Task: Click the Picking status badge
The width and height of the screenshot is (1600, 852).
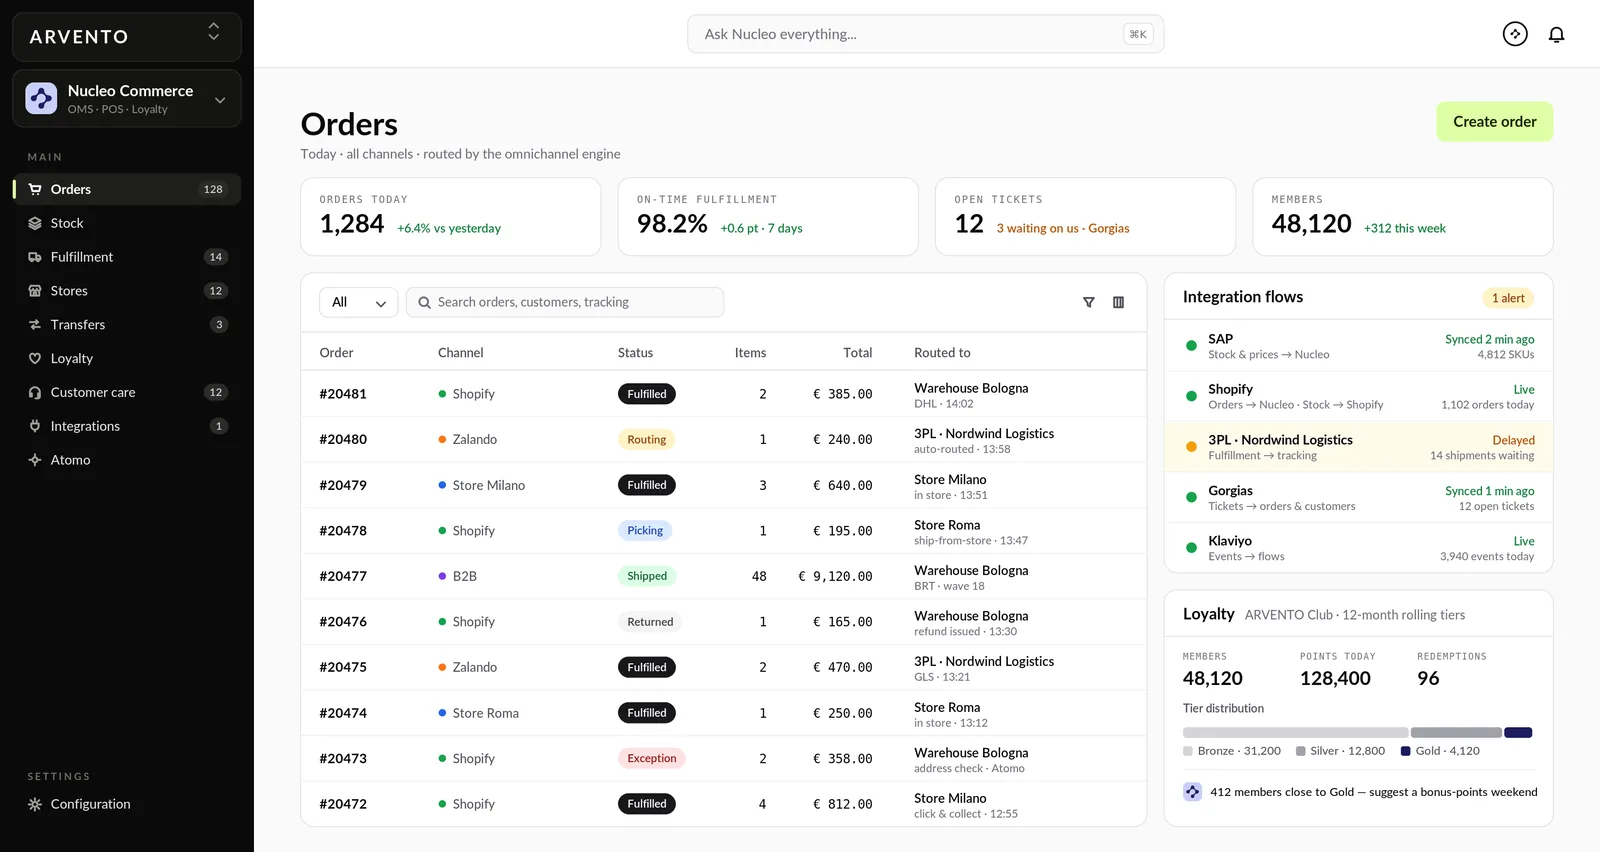Action: [x=645, y=531]
